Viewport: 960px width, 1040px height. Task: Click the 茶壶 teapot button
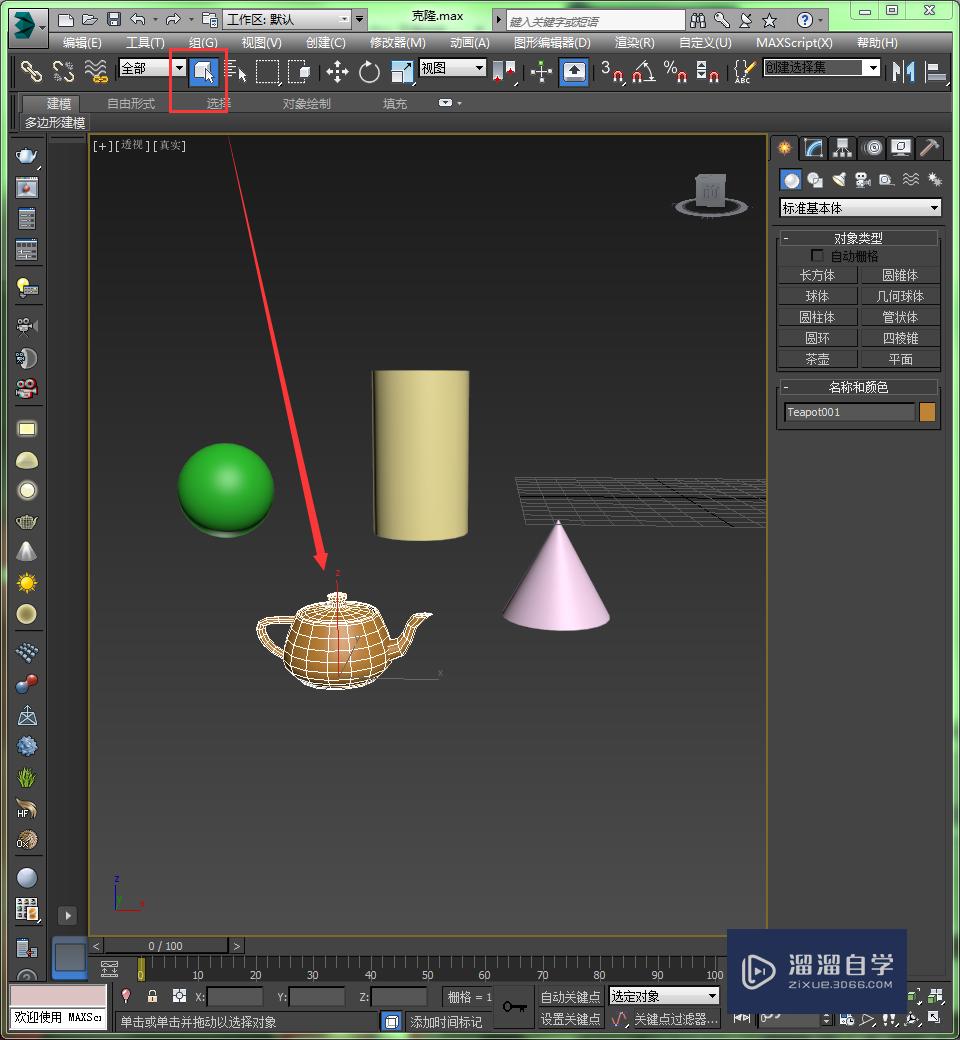click(817, 359)
